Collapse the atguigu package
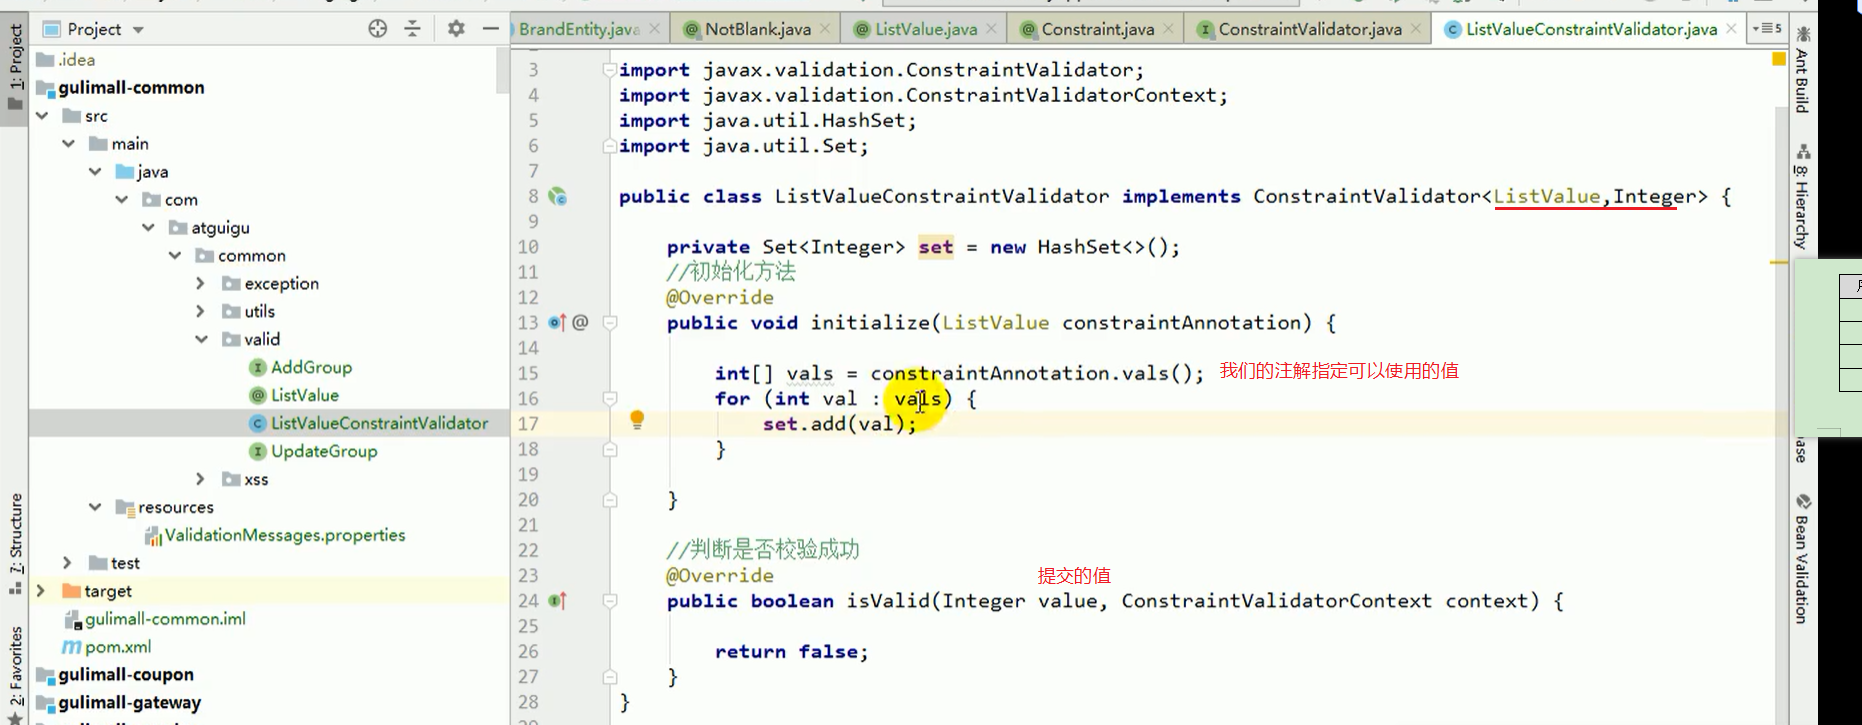Screen dimensions: 1862x725 point(148,228)
